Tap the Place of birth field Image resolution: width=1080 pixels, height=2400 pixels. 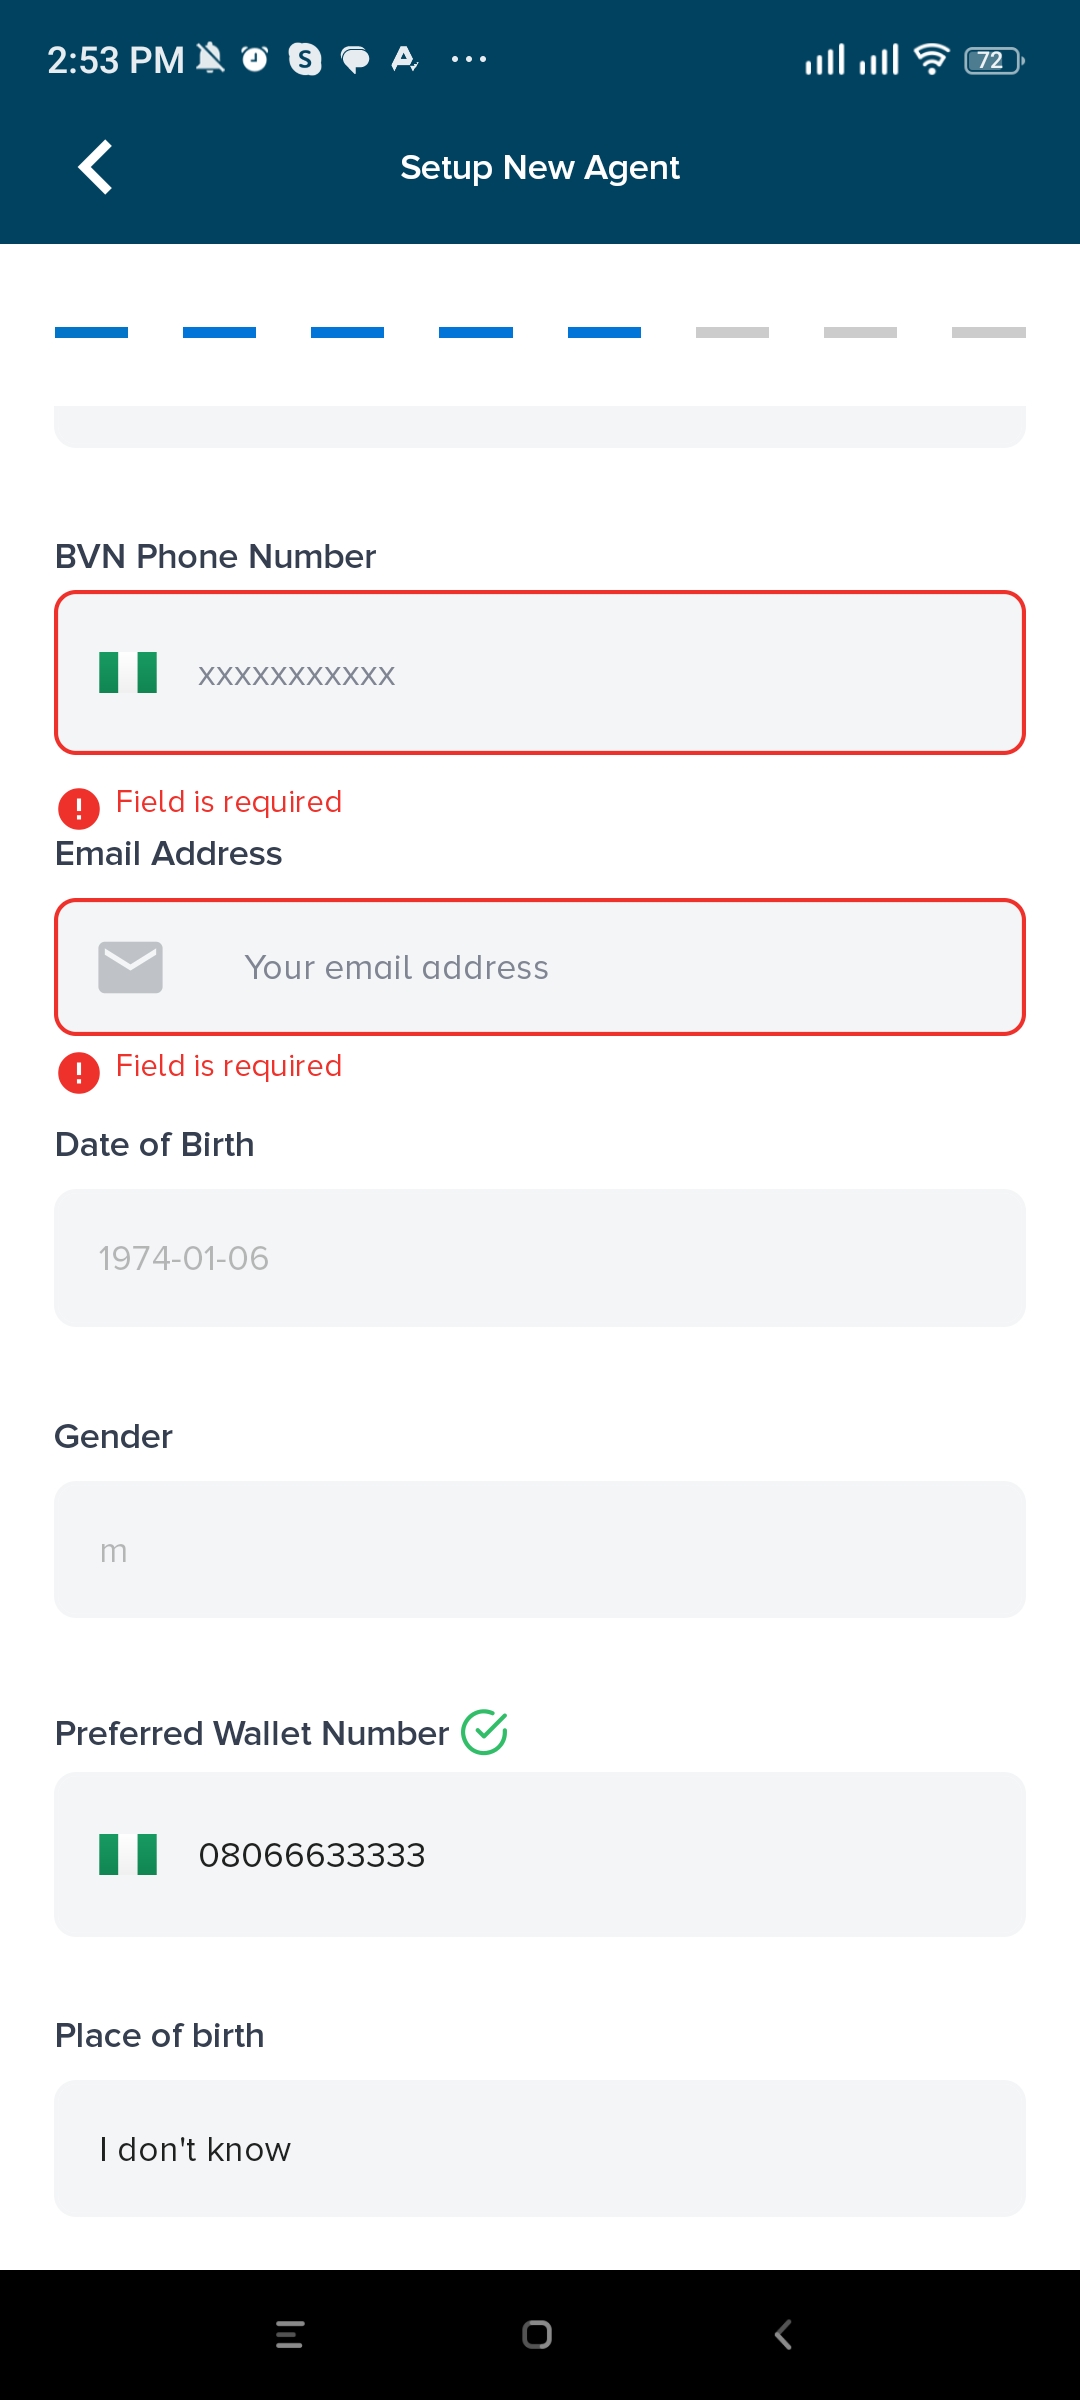point(540,2148)
